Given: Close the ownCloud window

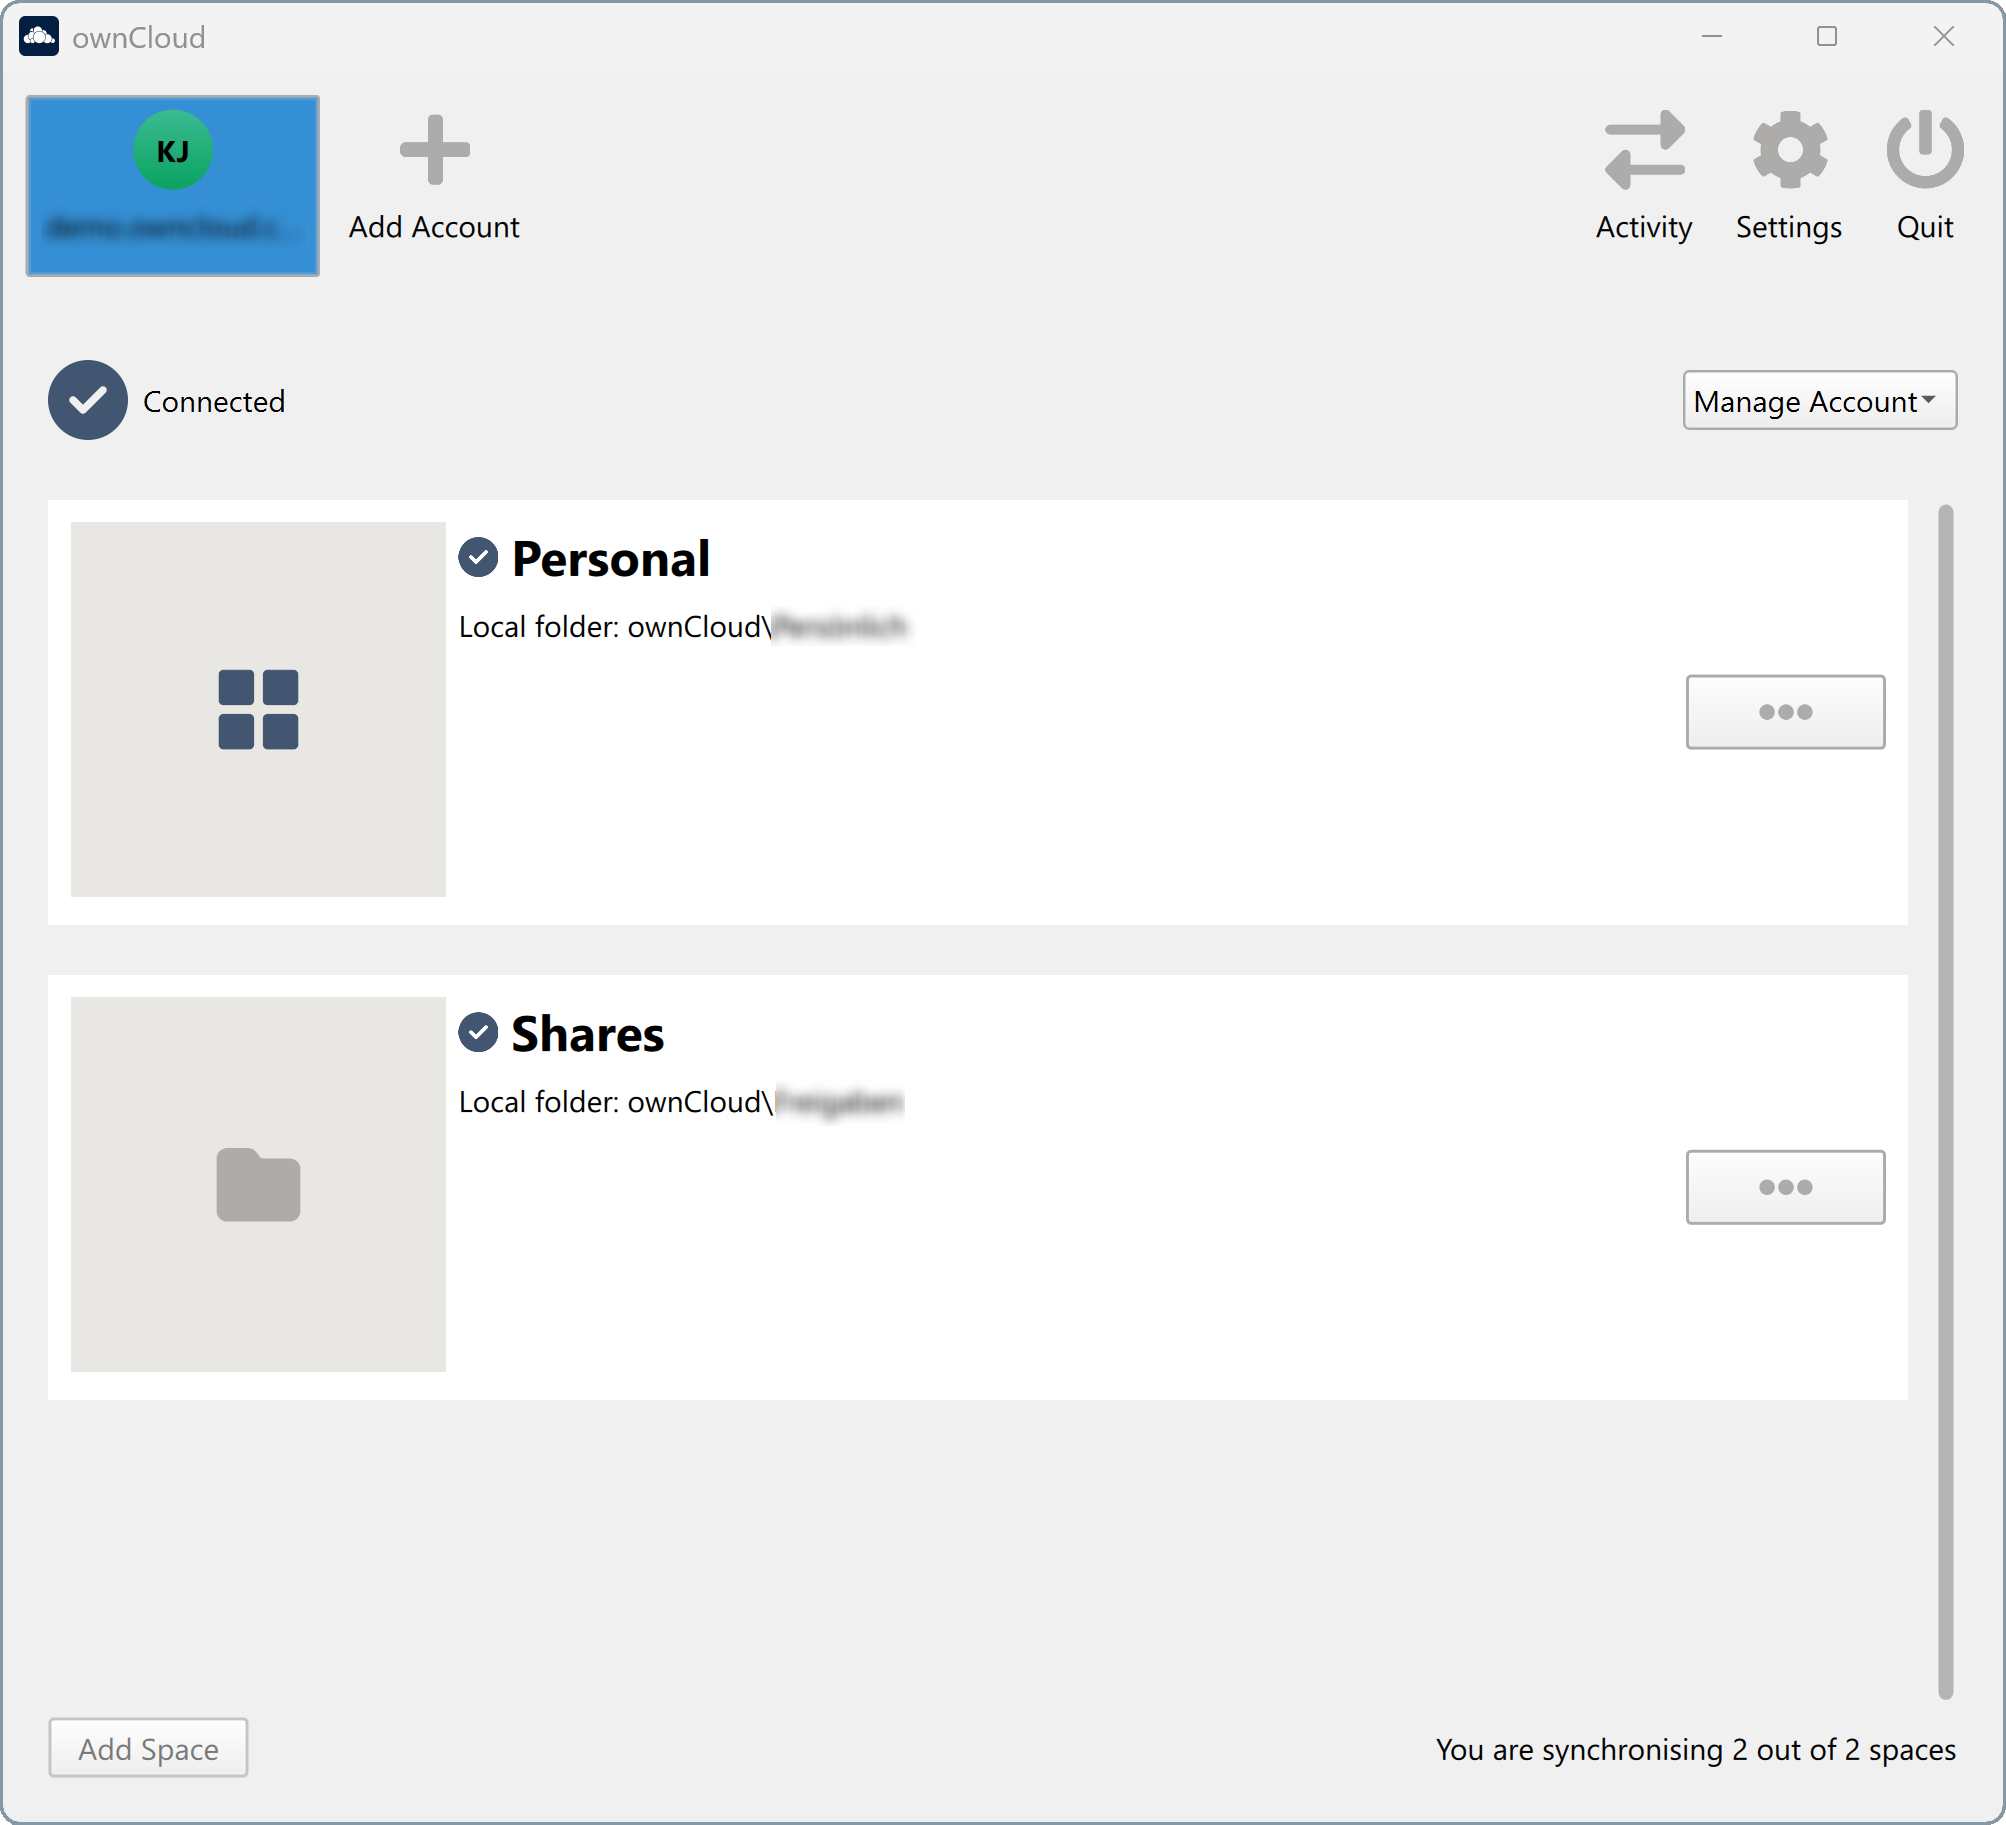Looking at the screenshot, I should (x=1944, y=37).
